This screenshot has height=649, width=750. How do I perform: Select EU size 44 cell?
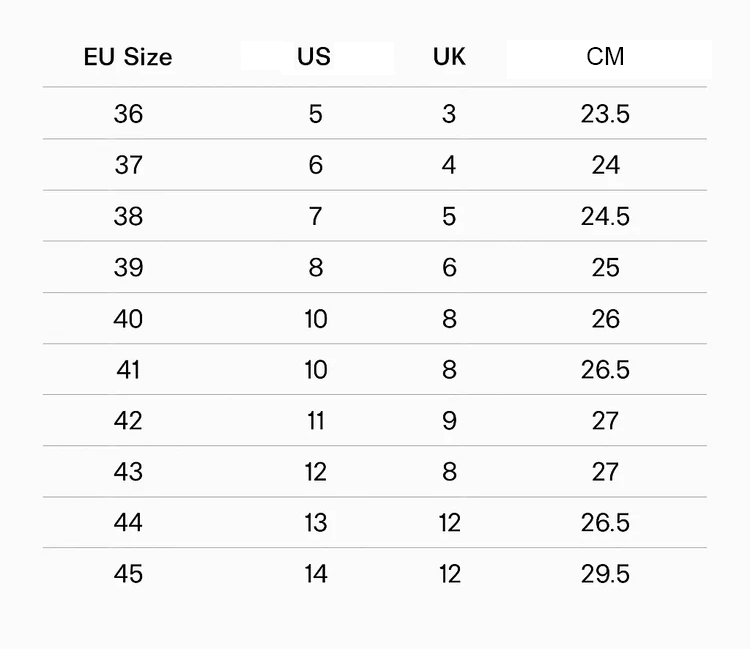[128, 522]
